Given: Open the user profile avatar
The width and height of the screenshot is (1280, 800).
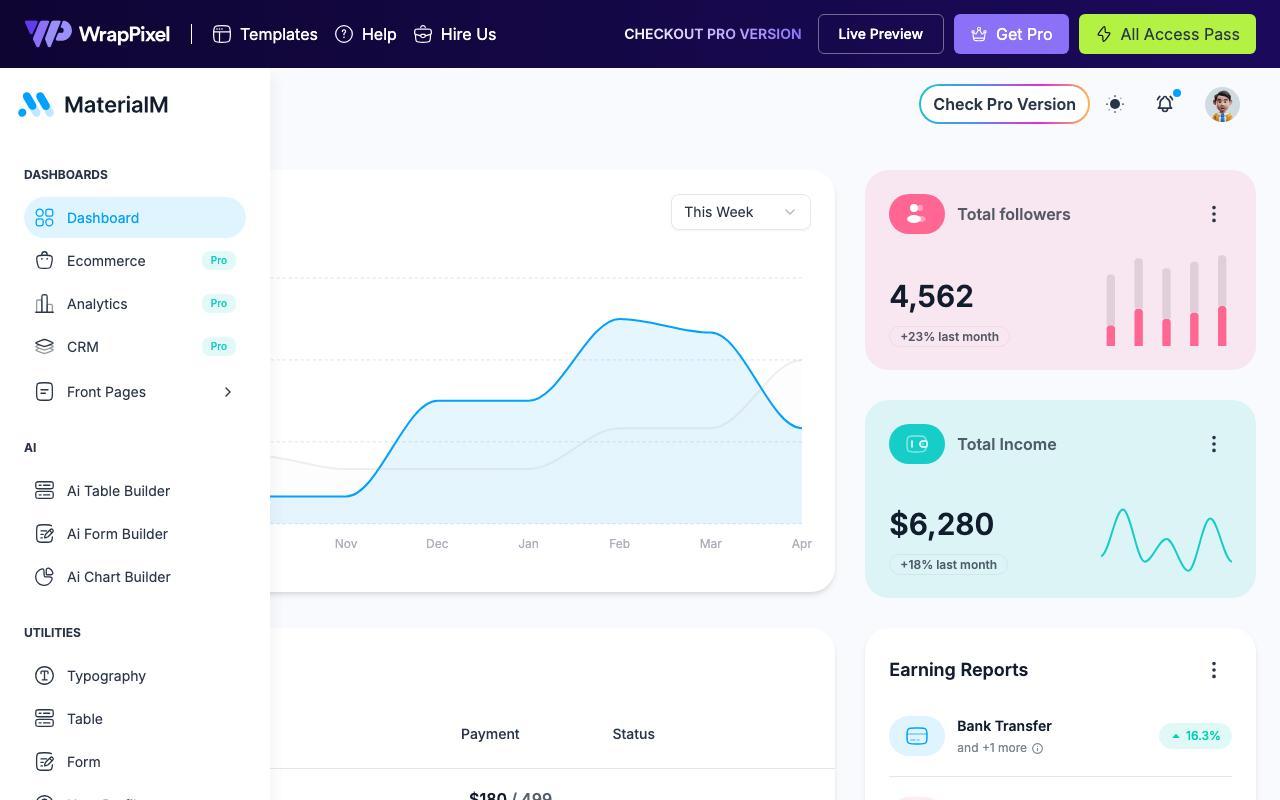Looking at the screenshot, I should click(x=1222, y=104).
